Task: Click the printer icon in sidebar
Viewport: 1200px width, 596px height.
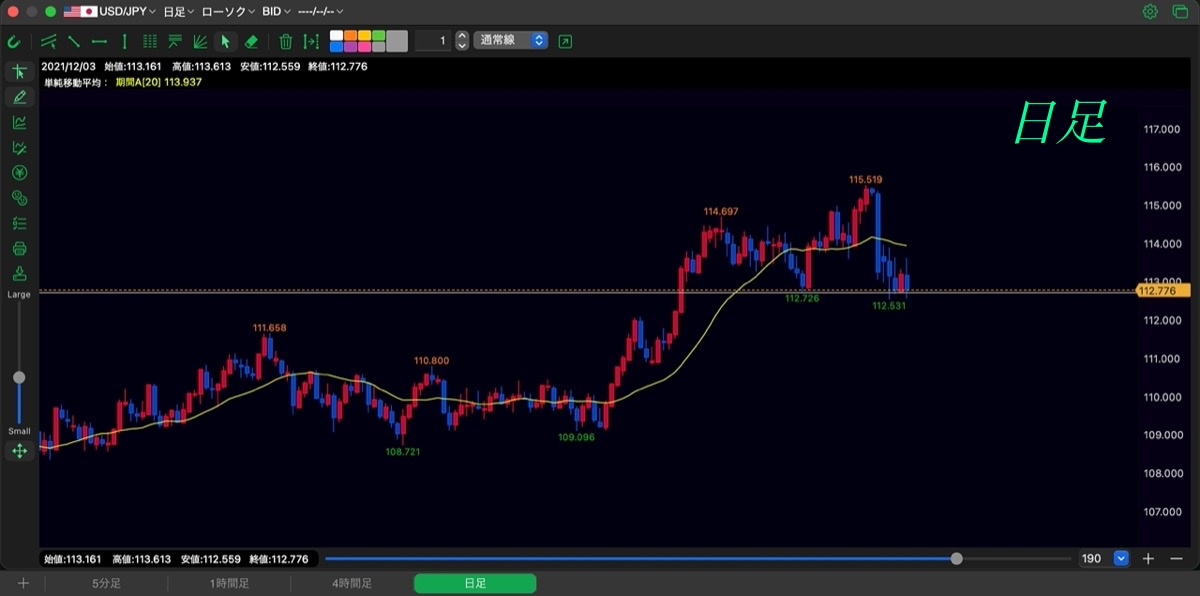Action: (19, 248)
